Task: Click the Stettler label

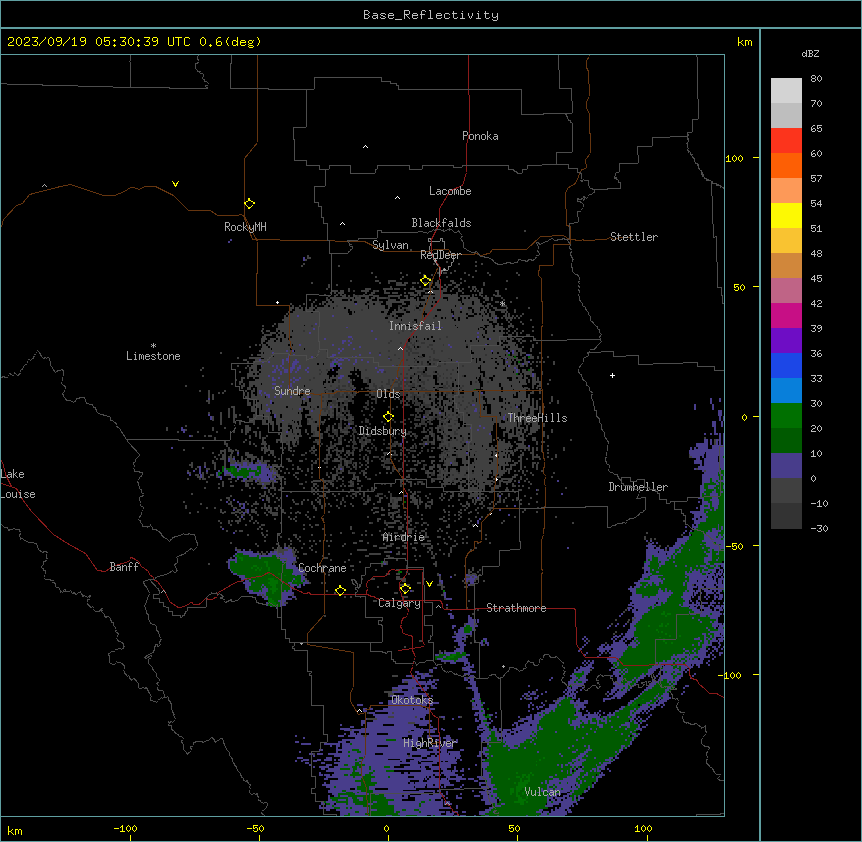Action: [634, 237]
